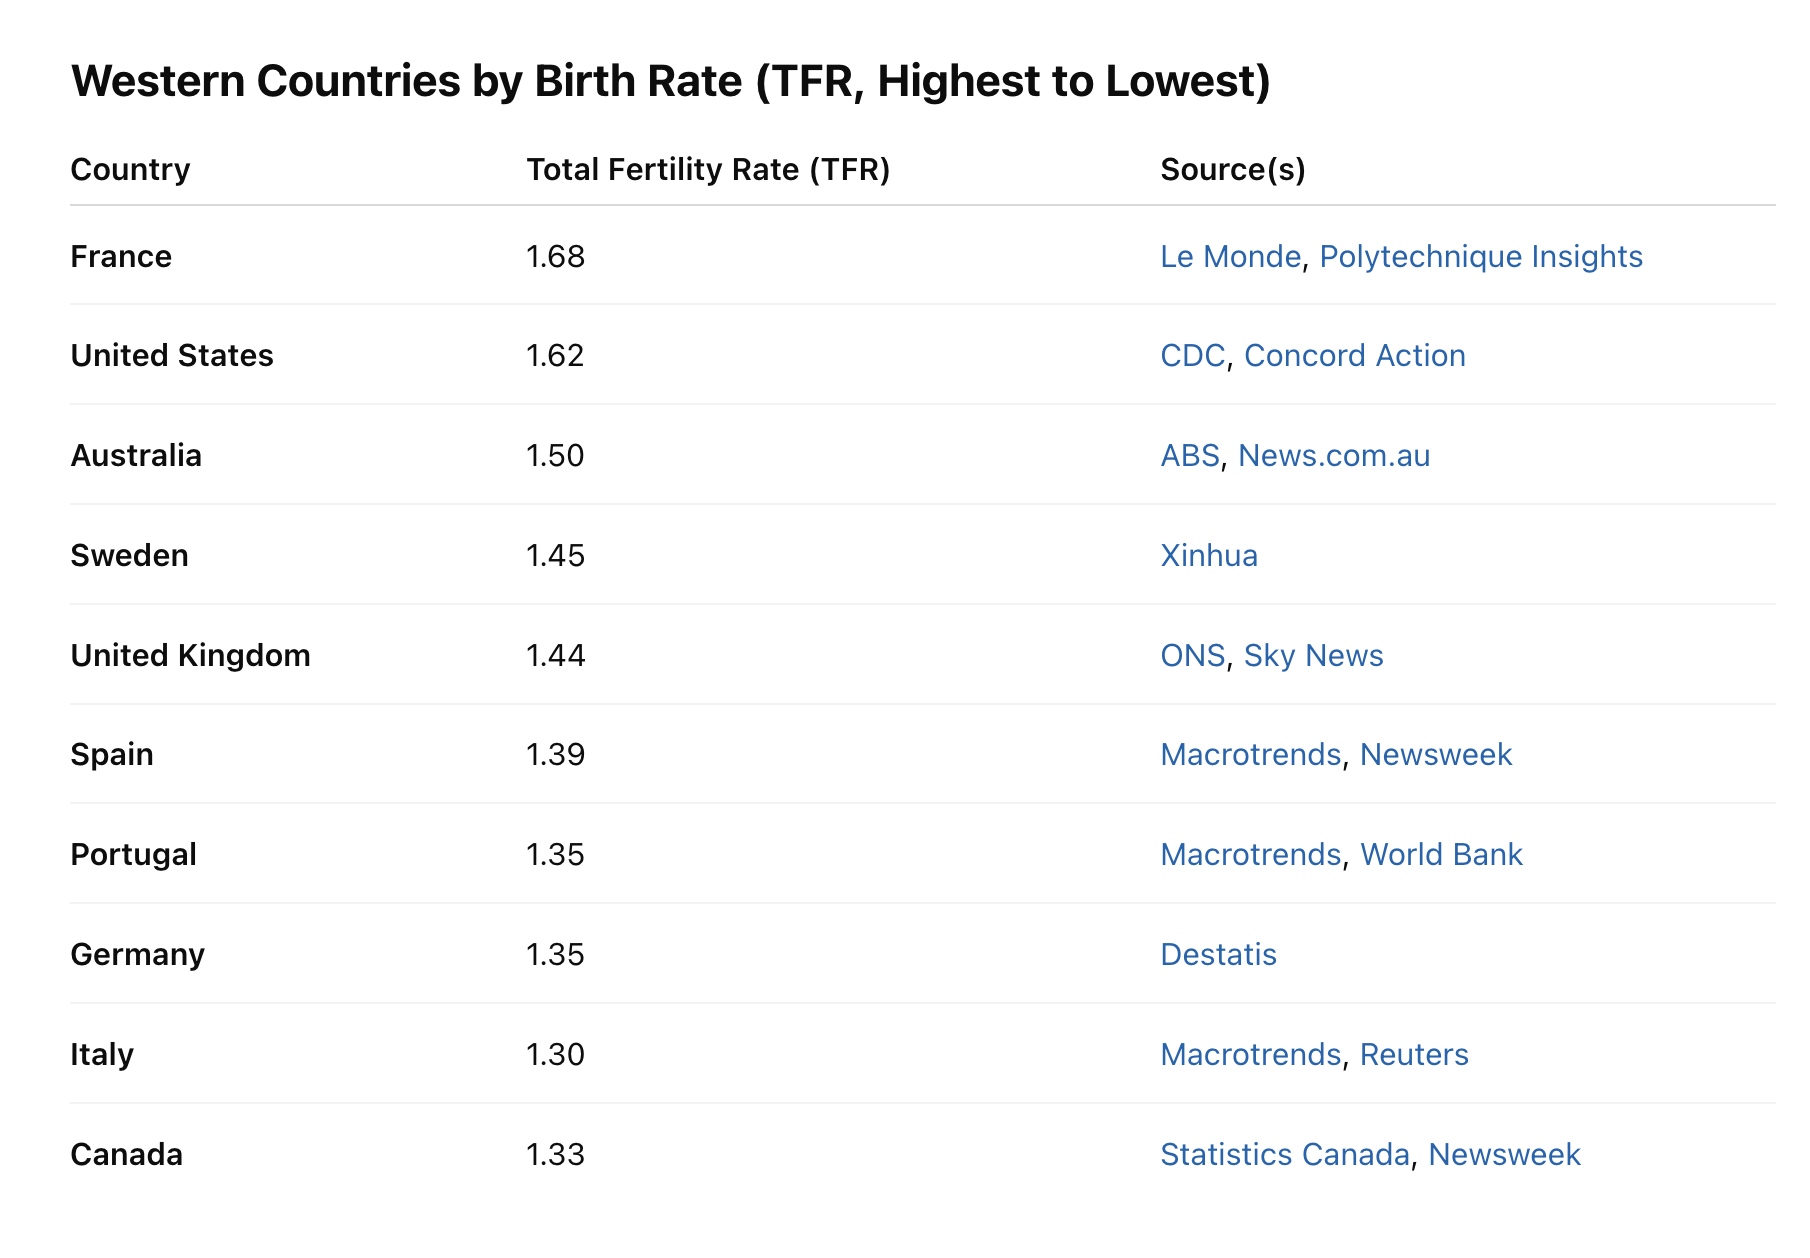Select United Kingdom TFR value 1.44
1810x1258 pixels.
tap(556, 656)
